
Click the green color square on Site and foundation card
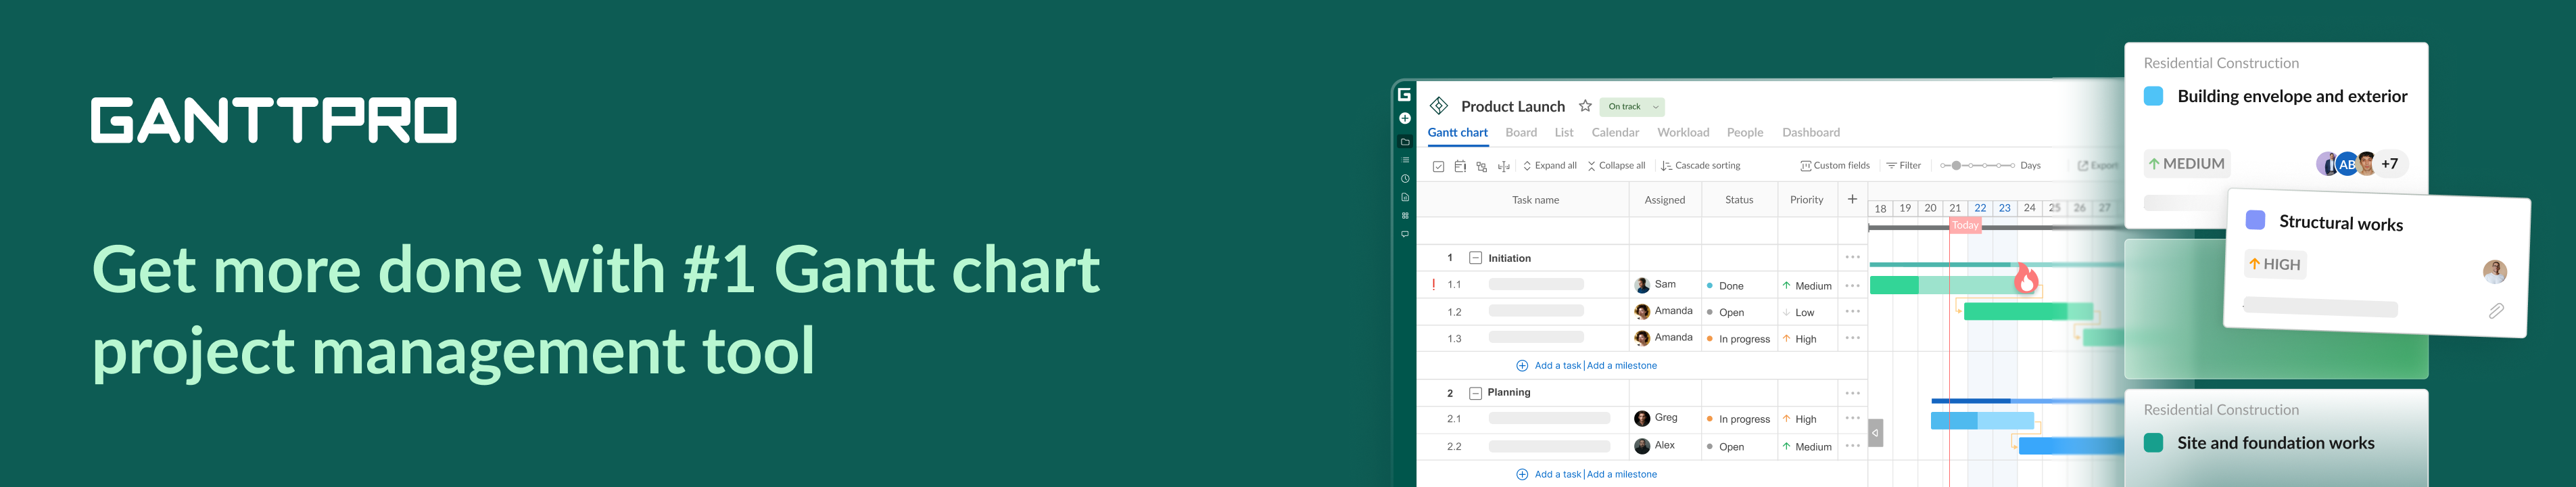coord(2154,443)
